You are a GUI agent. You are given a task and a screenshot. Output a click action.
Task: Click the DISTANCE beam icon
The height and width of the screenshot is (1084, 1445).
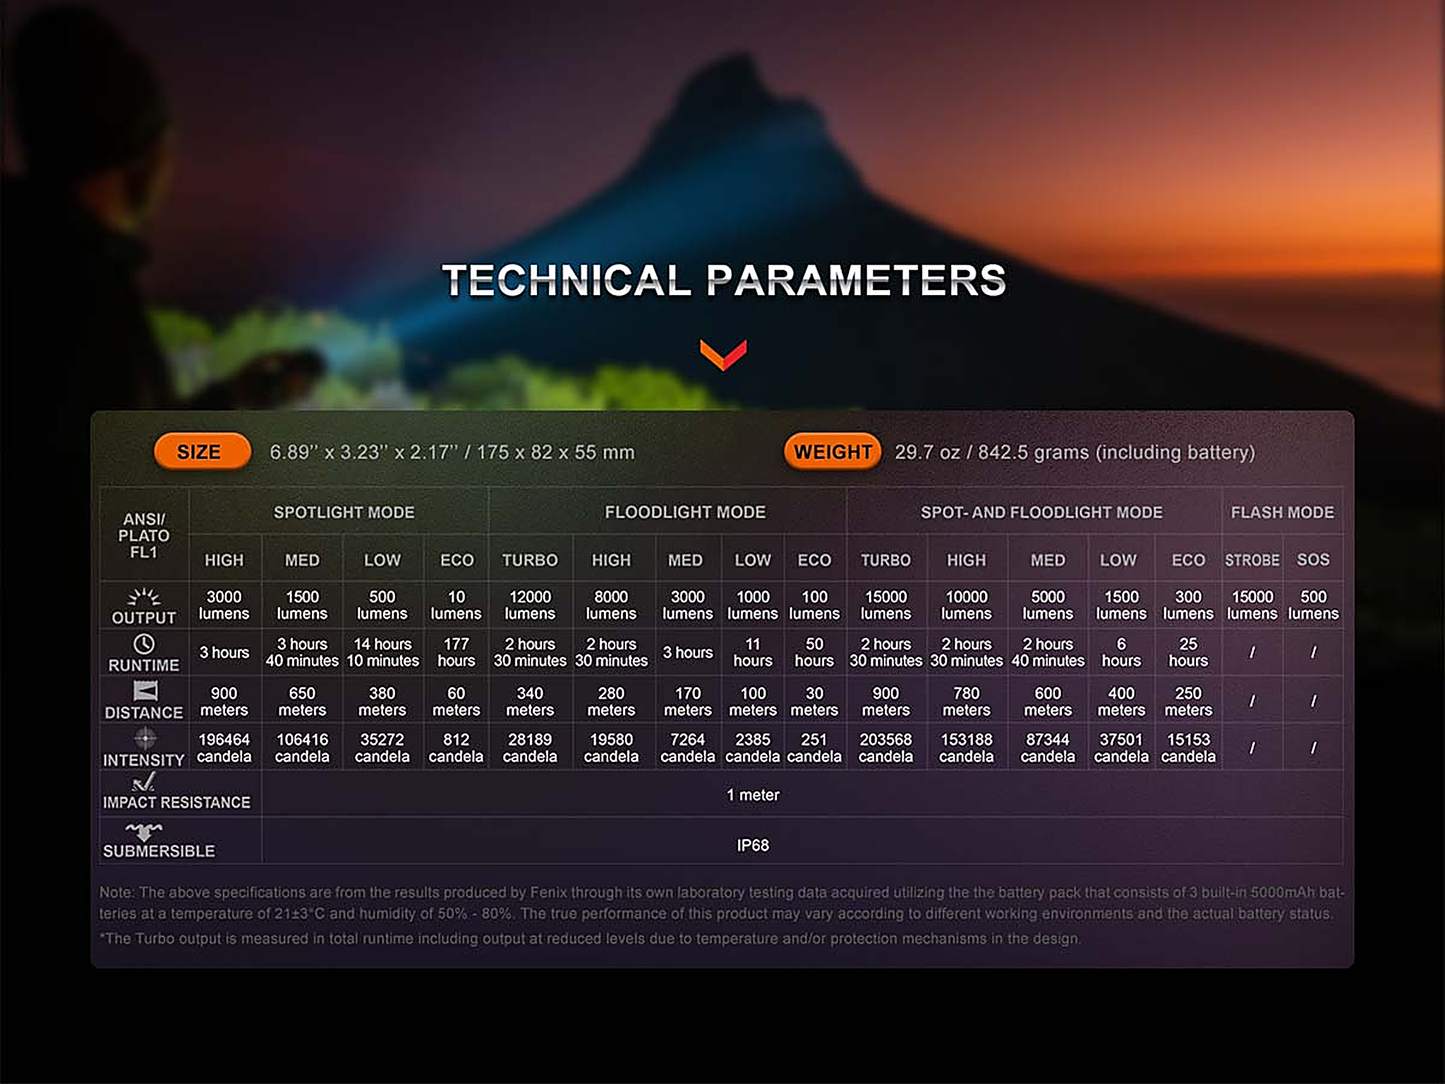tap(145, 691)
